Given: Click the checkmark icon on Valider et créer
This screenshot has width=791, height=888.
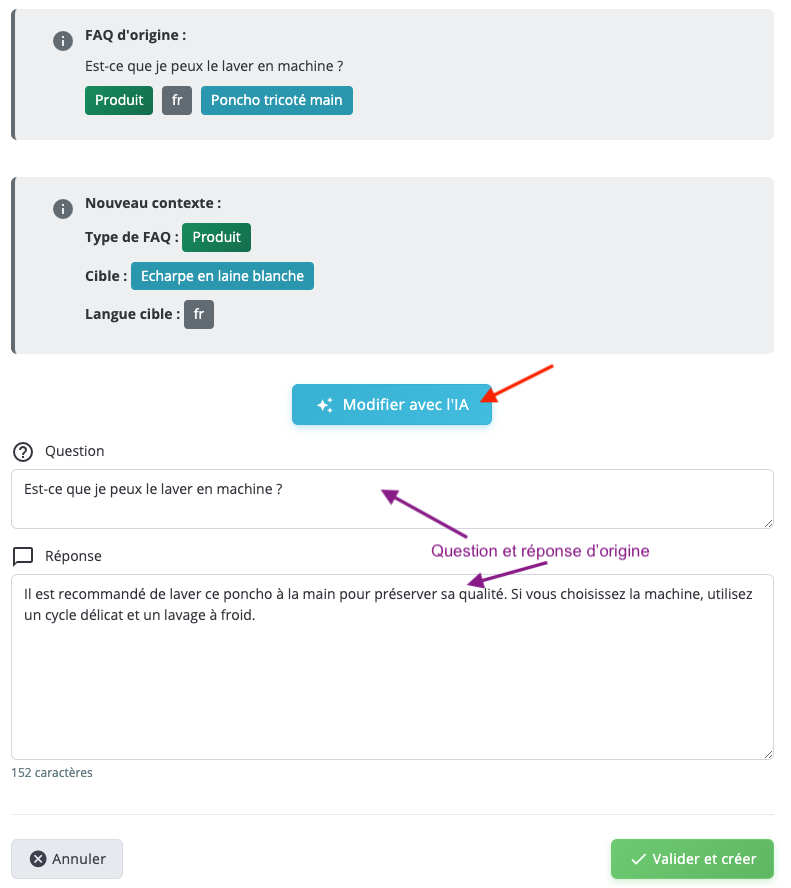Looking at the screenshot, I should pos(637,858).
